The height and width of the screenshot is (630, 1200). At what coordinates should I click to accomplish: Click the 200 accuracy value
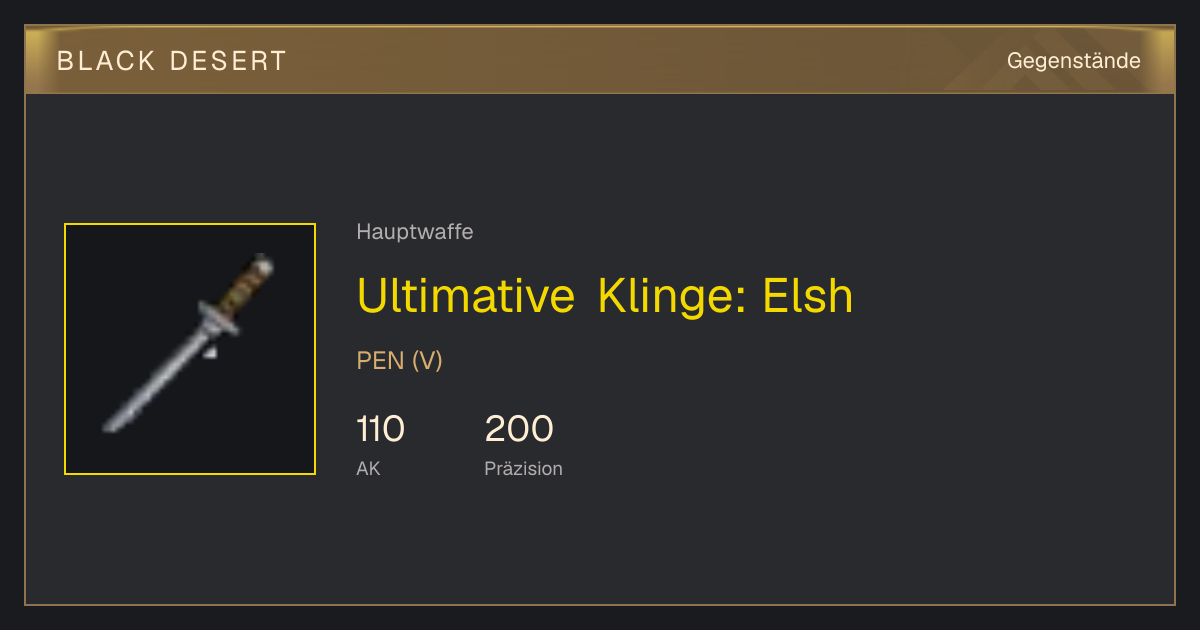click(x=519, y=429)
